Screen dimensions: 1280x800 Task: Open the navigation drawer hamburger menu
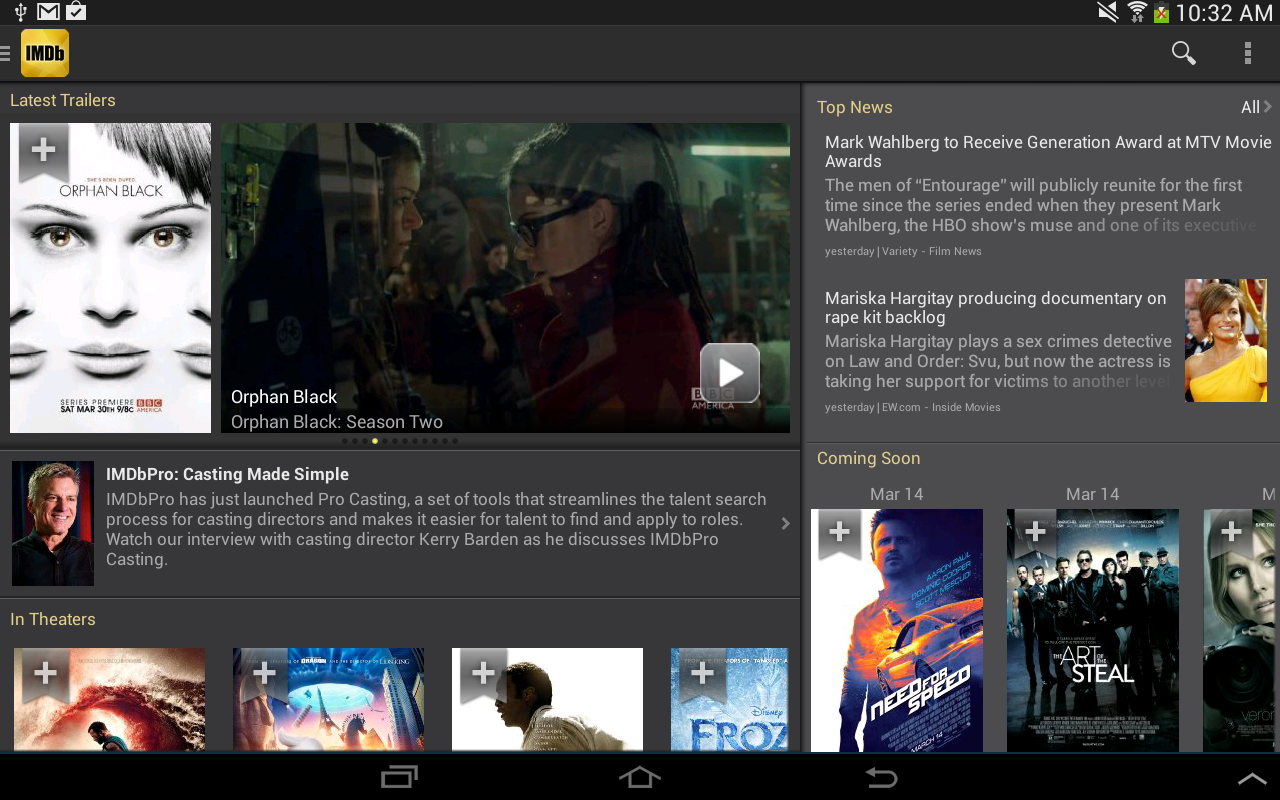(x=5, y=53)
